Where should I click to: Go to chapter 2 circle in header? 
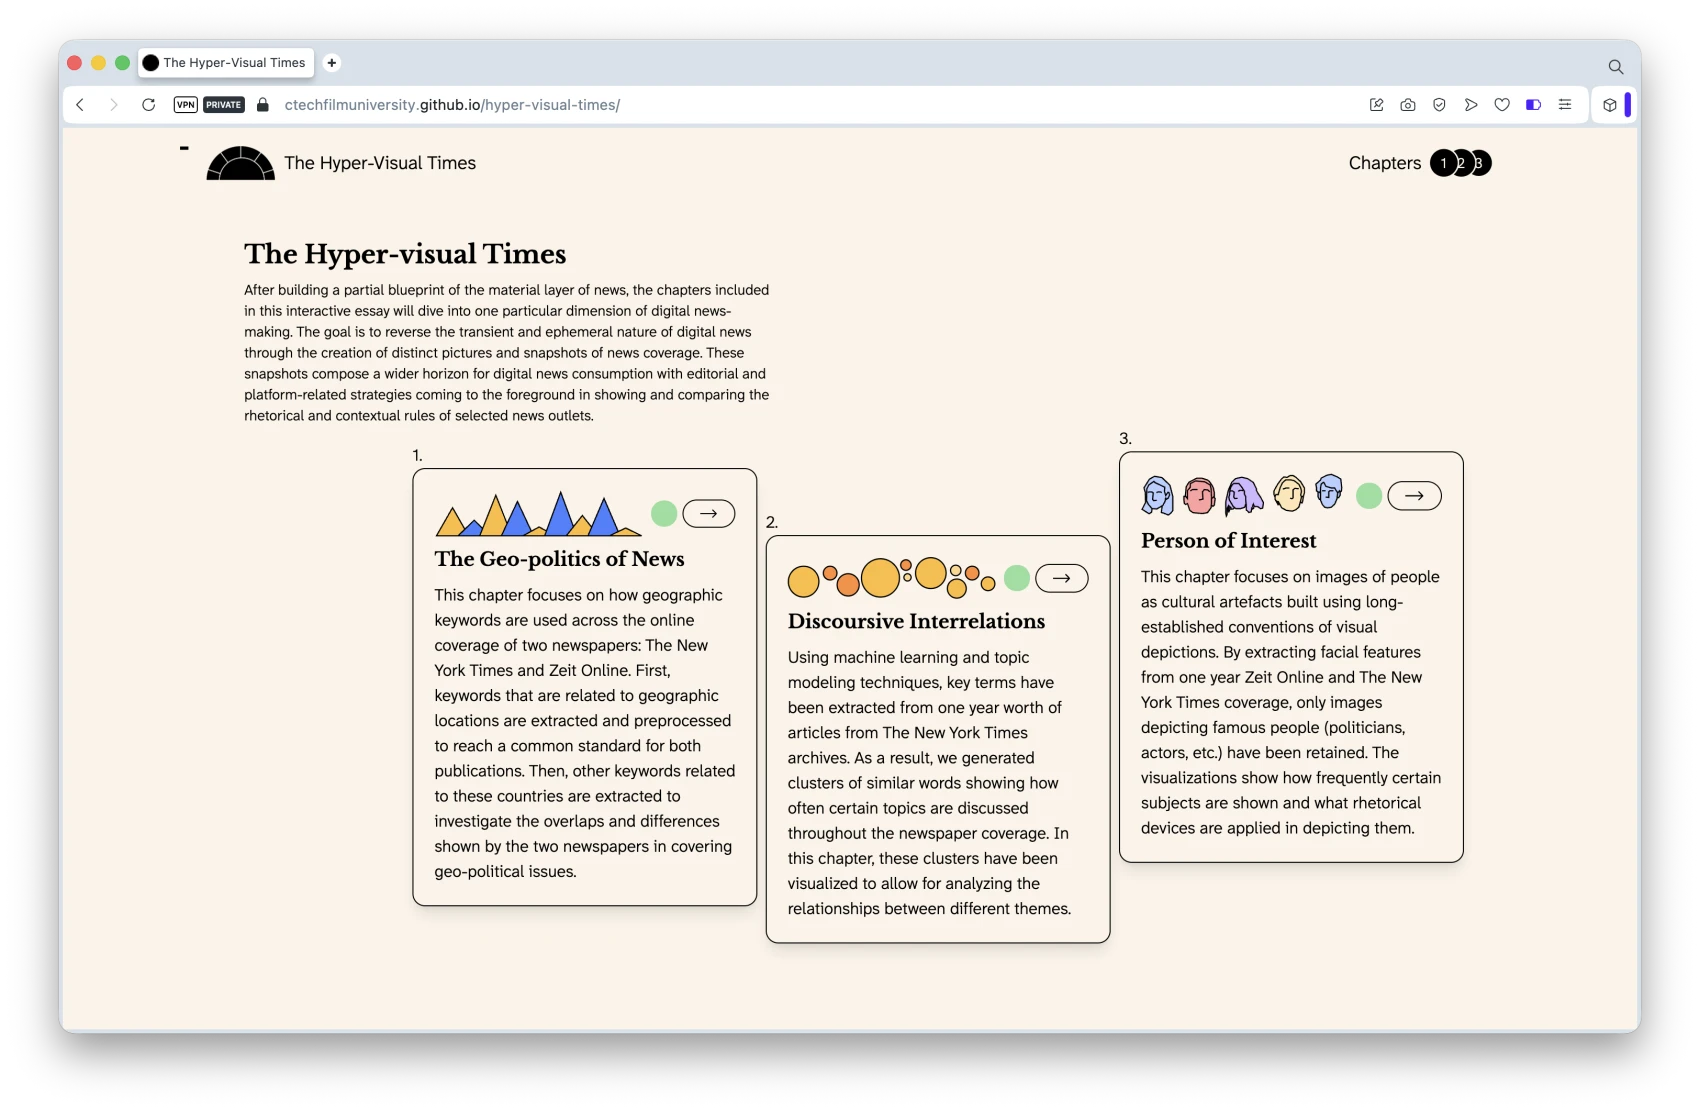point(1462,163)
